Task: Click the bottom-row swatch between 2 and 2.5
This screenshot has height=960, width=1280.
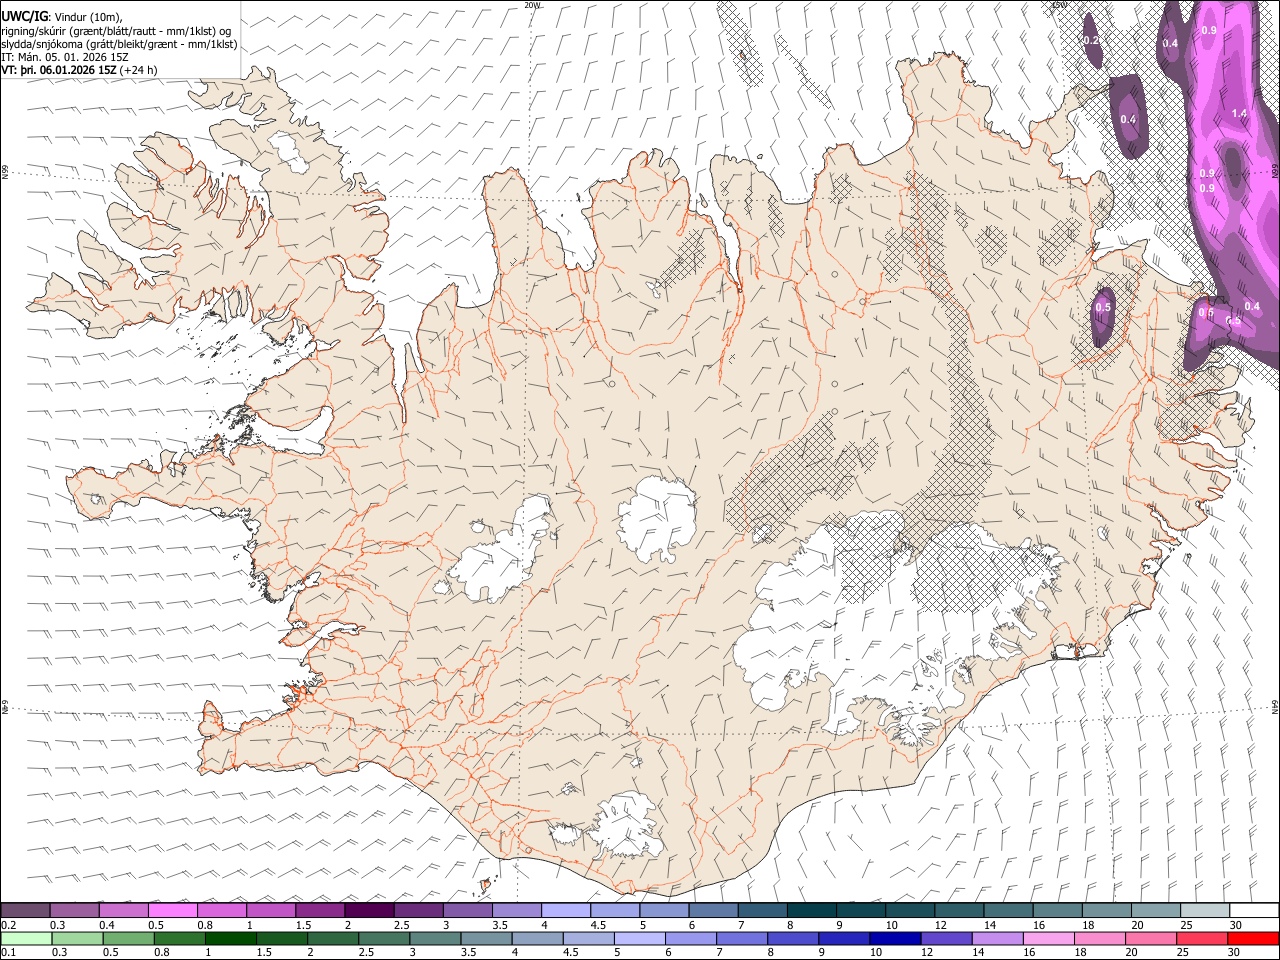Action: point(332,939)
